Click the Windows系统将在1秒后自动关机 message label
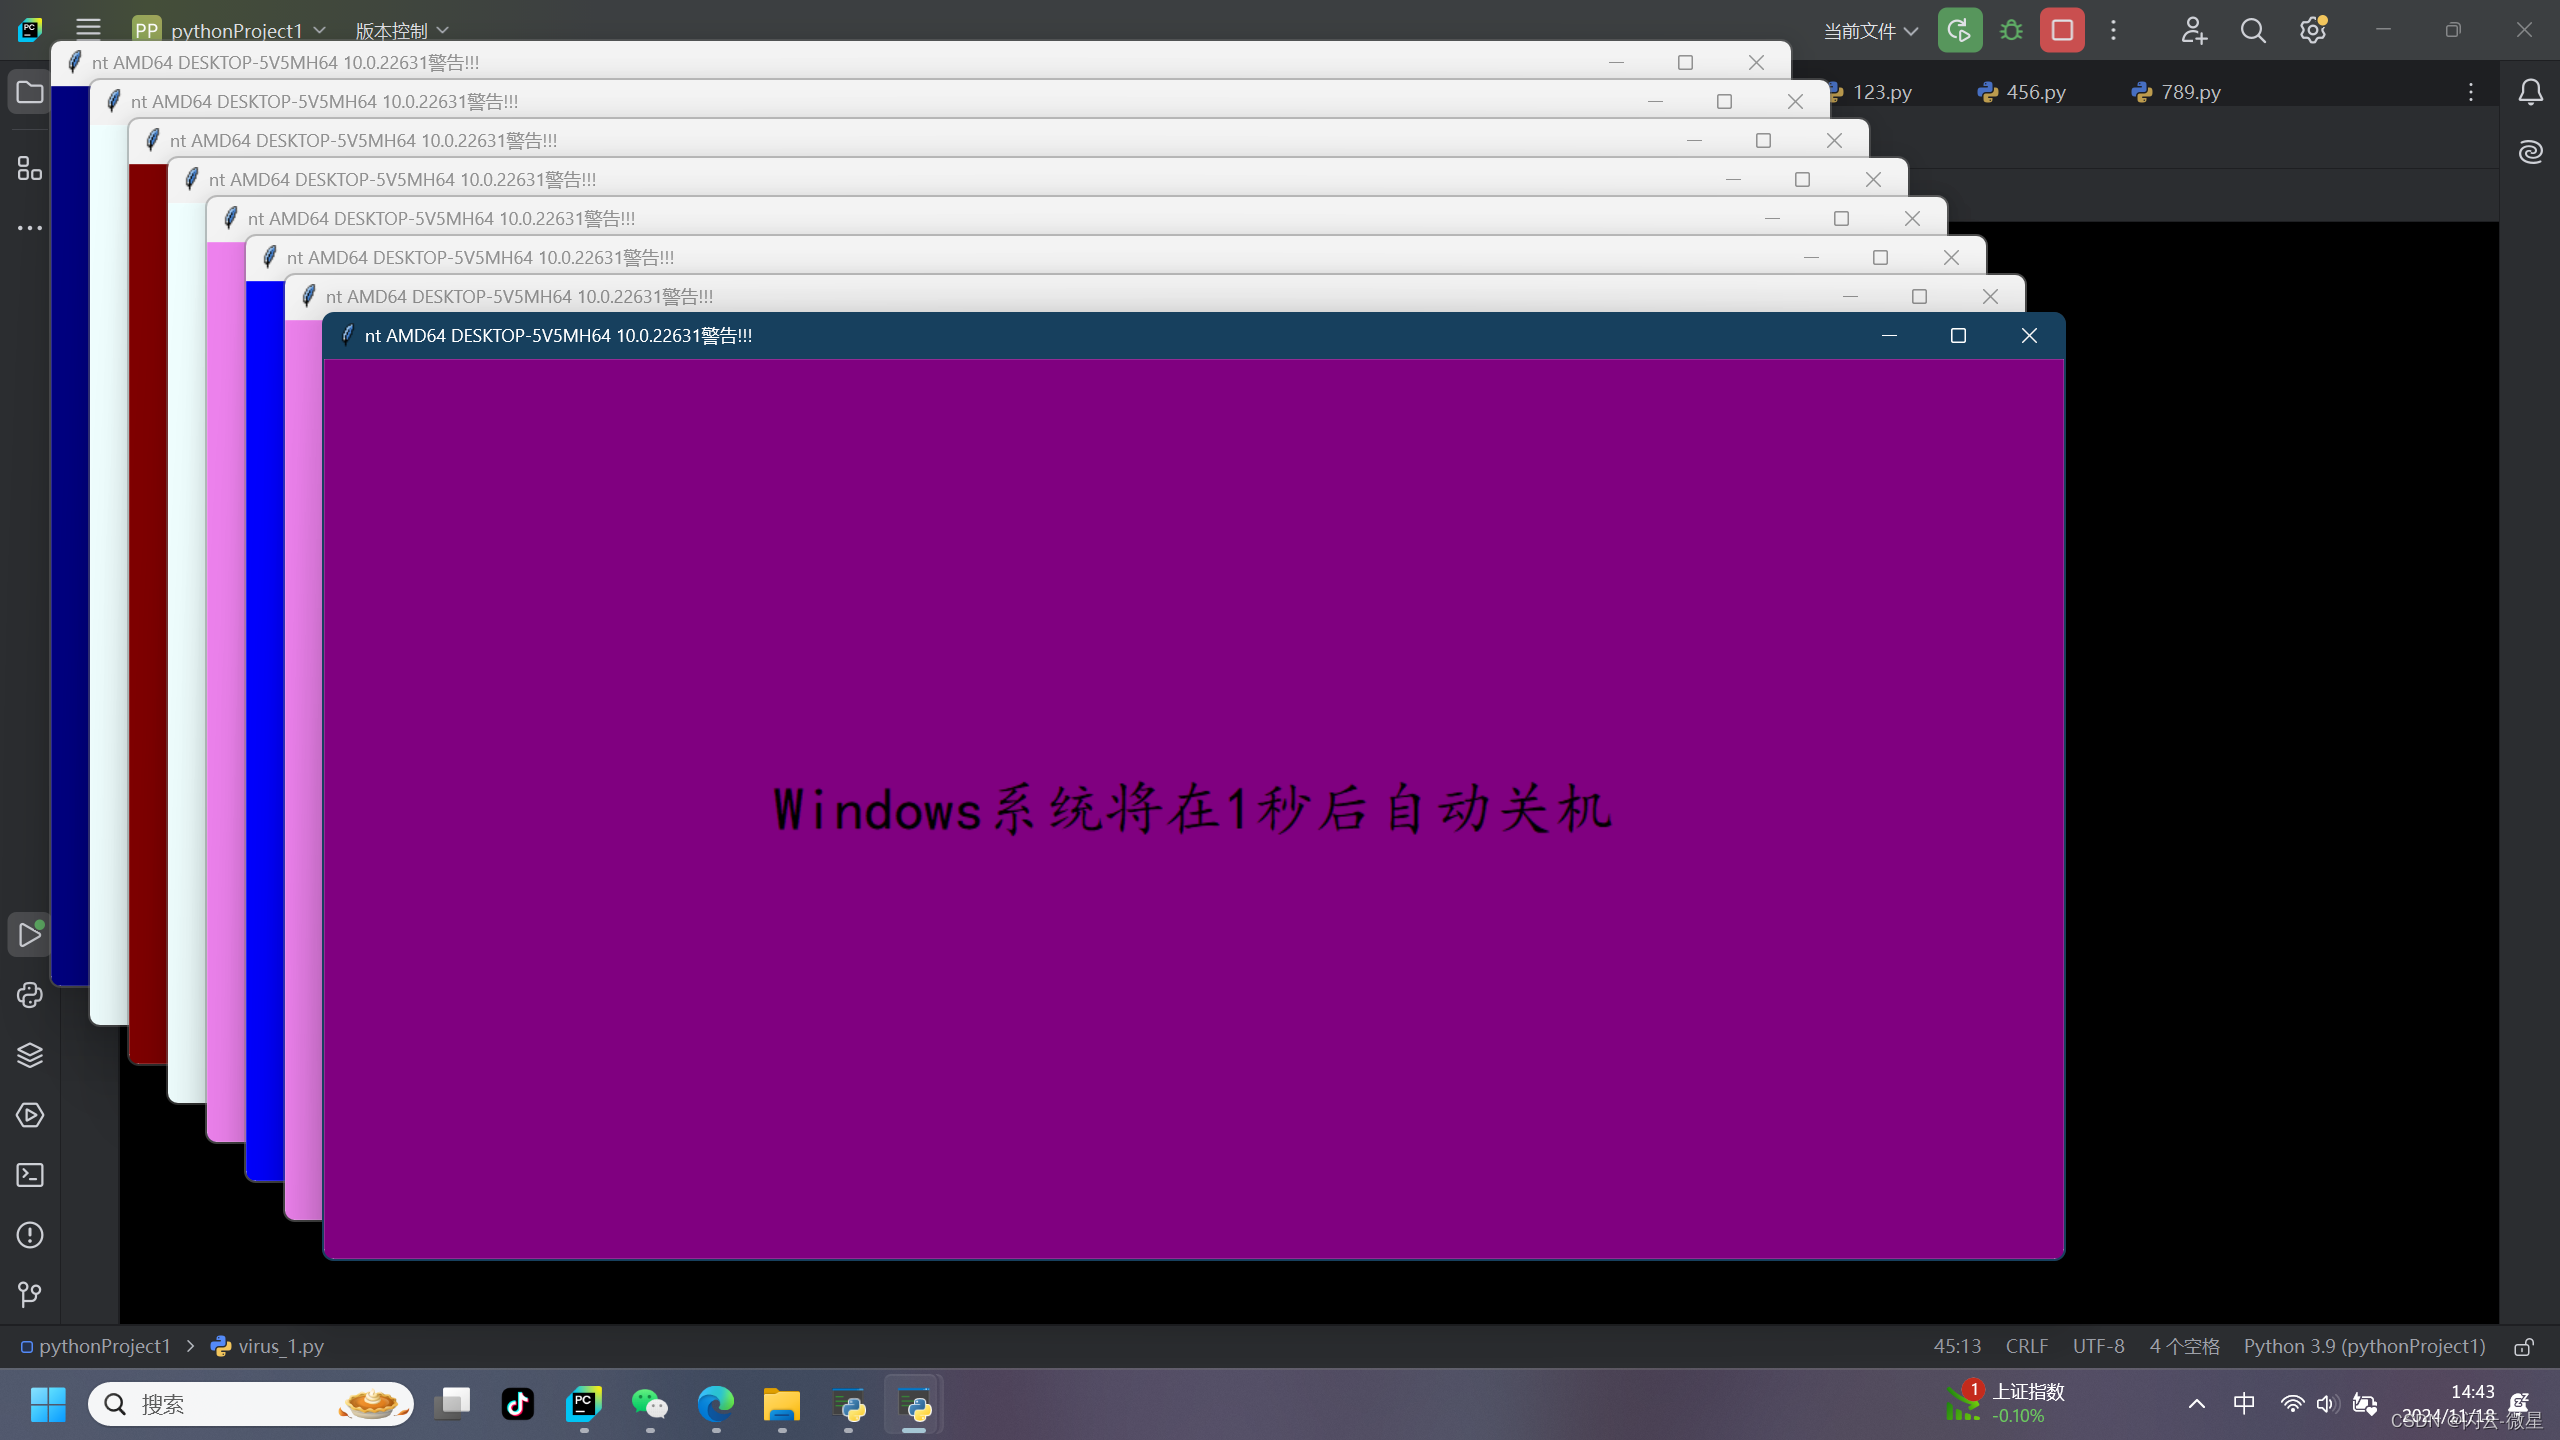This screenshot has height=1440, width=2560. pos(1192,810)
